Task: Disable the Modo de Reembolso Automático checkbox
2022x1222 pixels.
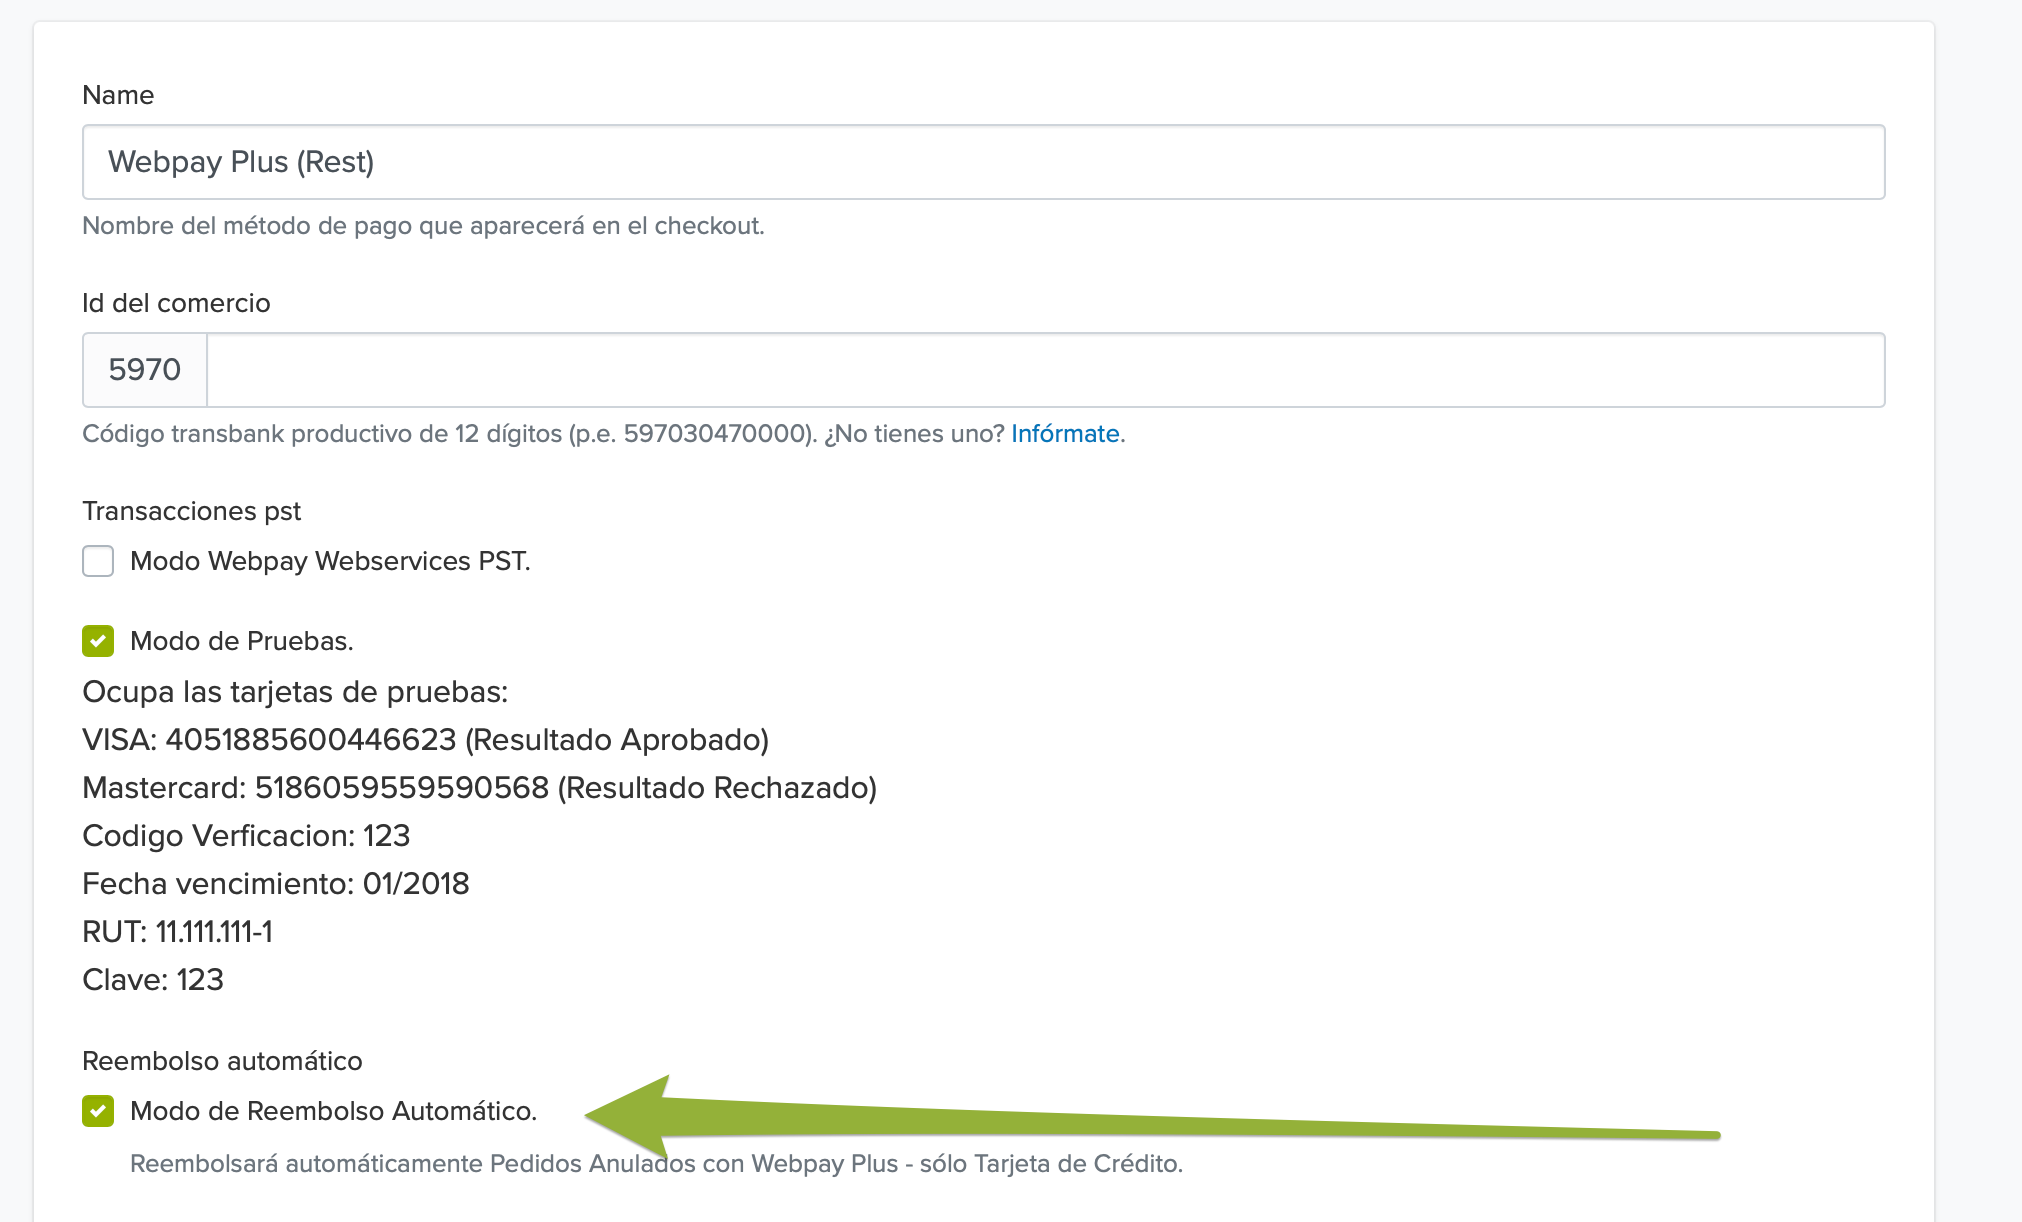Action: coord(98,1111)
